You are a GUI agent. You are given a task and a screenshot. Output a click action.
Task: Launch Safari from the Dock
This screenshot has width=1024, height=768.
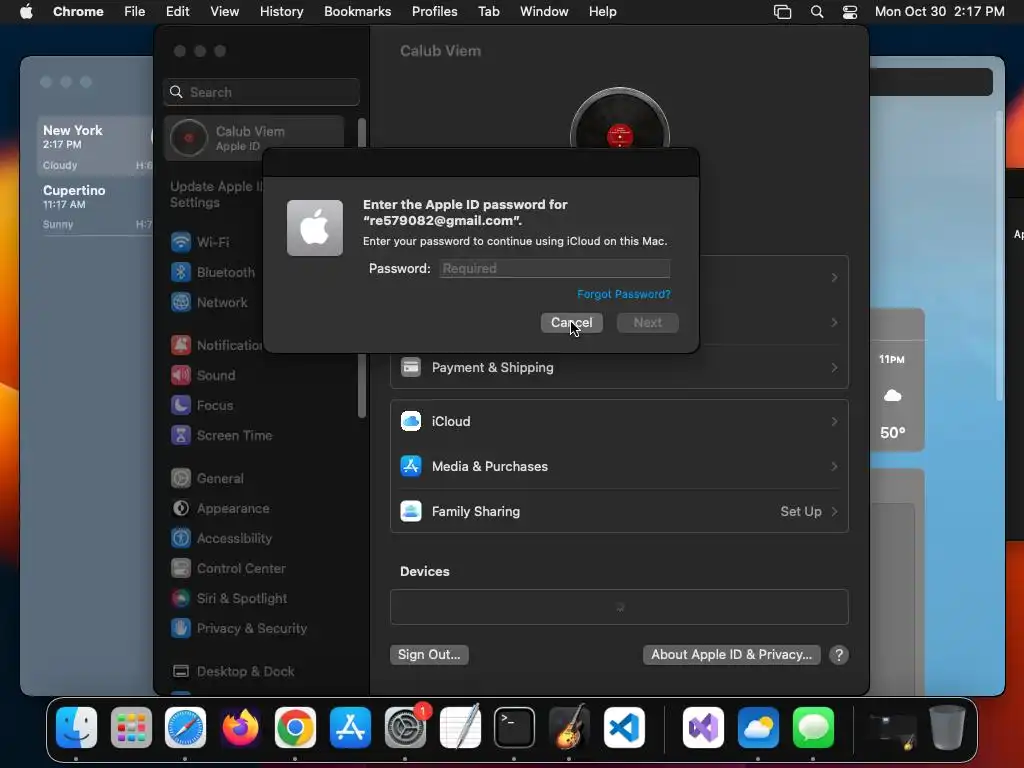click(185, 728)
